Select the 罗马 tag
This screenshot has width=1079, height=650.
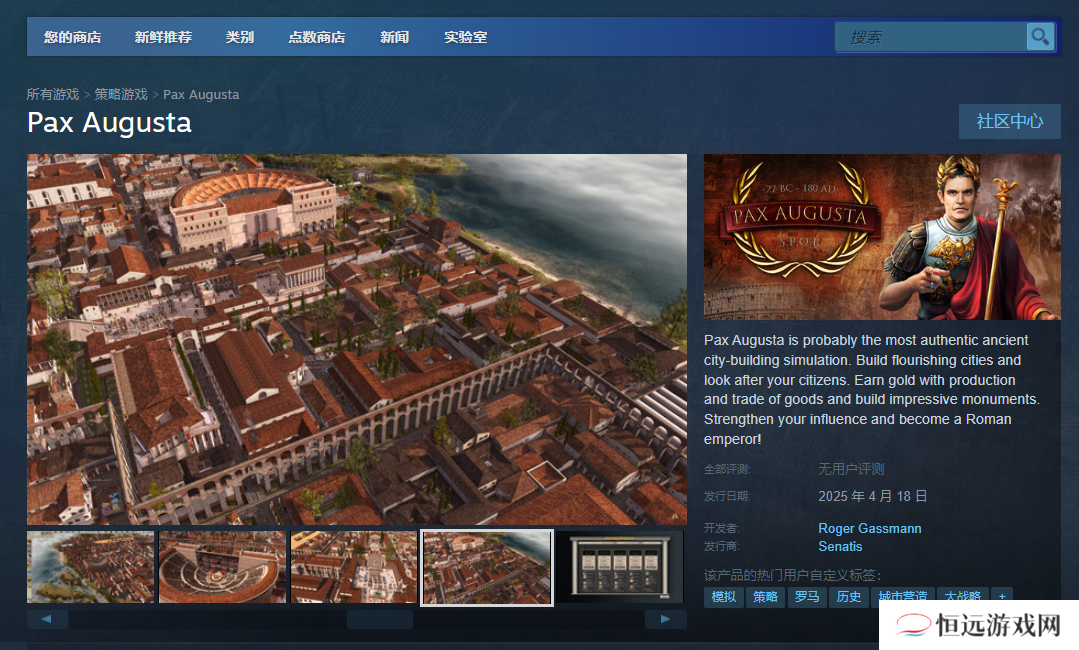[x=807, y=597]
